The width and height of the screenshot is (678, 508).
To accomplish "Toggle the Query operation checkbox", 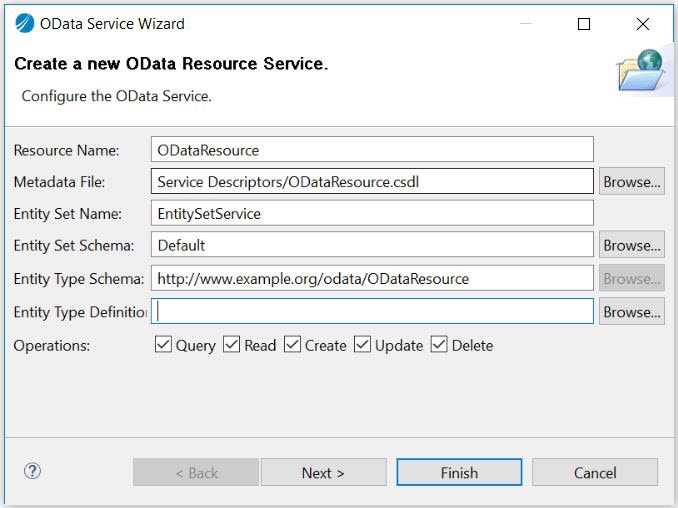I will click(x=164, y=345).
